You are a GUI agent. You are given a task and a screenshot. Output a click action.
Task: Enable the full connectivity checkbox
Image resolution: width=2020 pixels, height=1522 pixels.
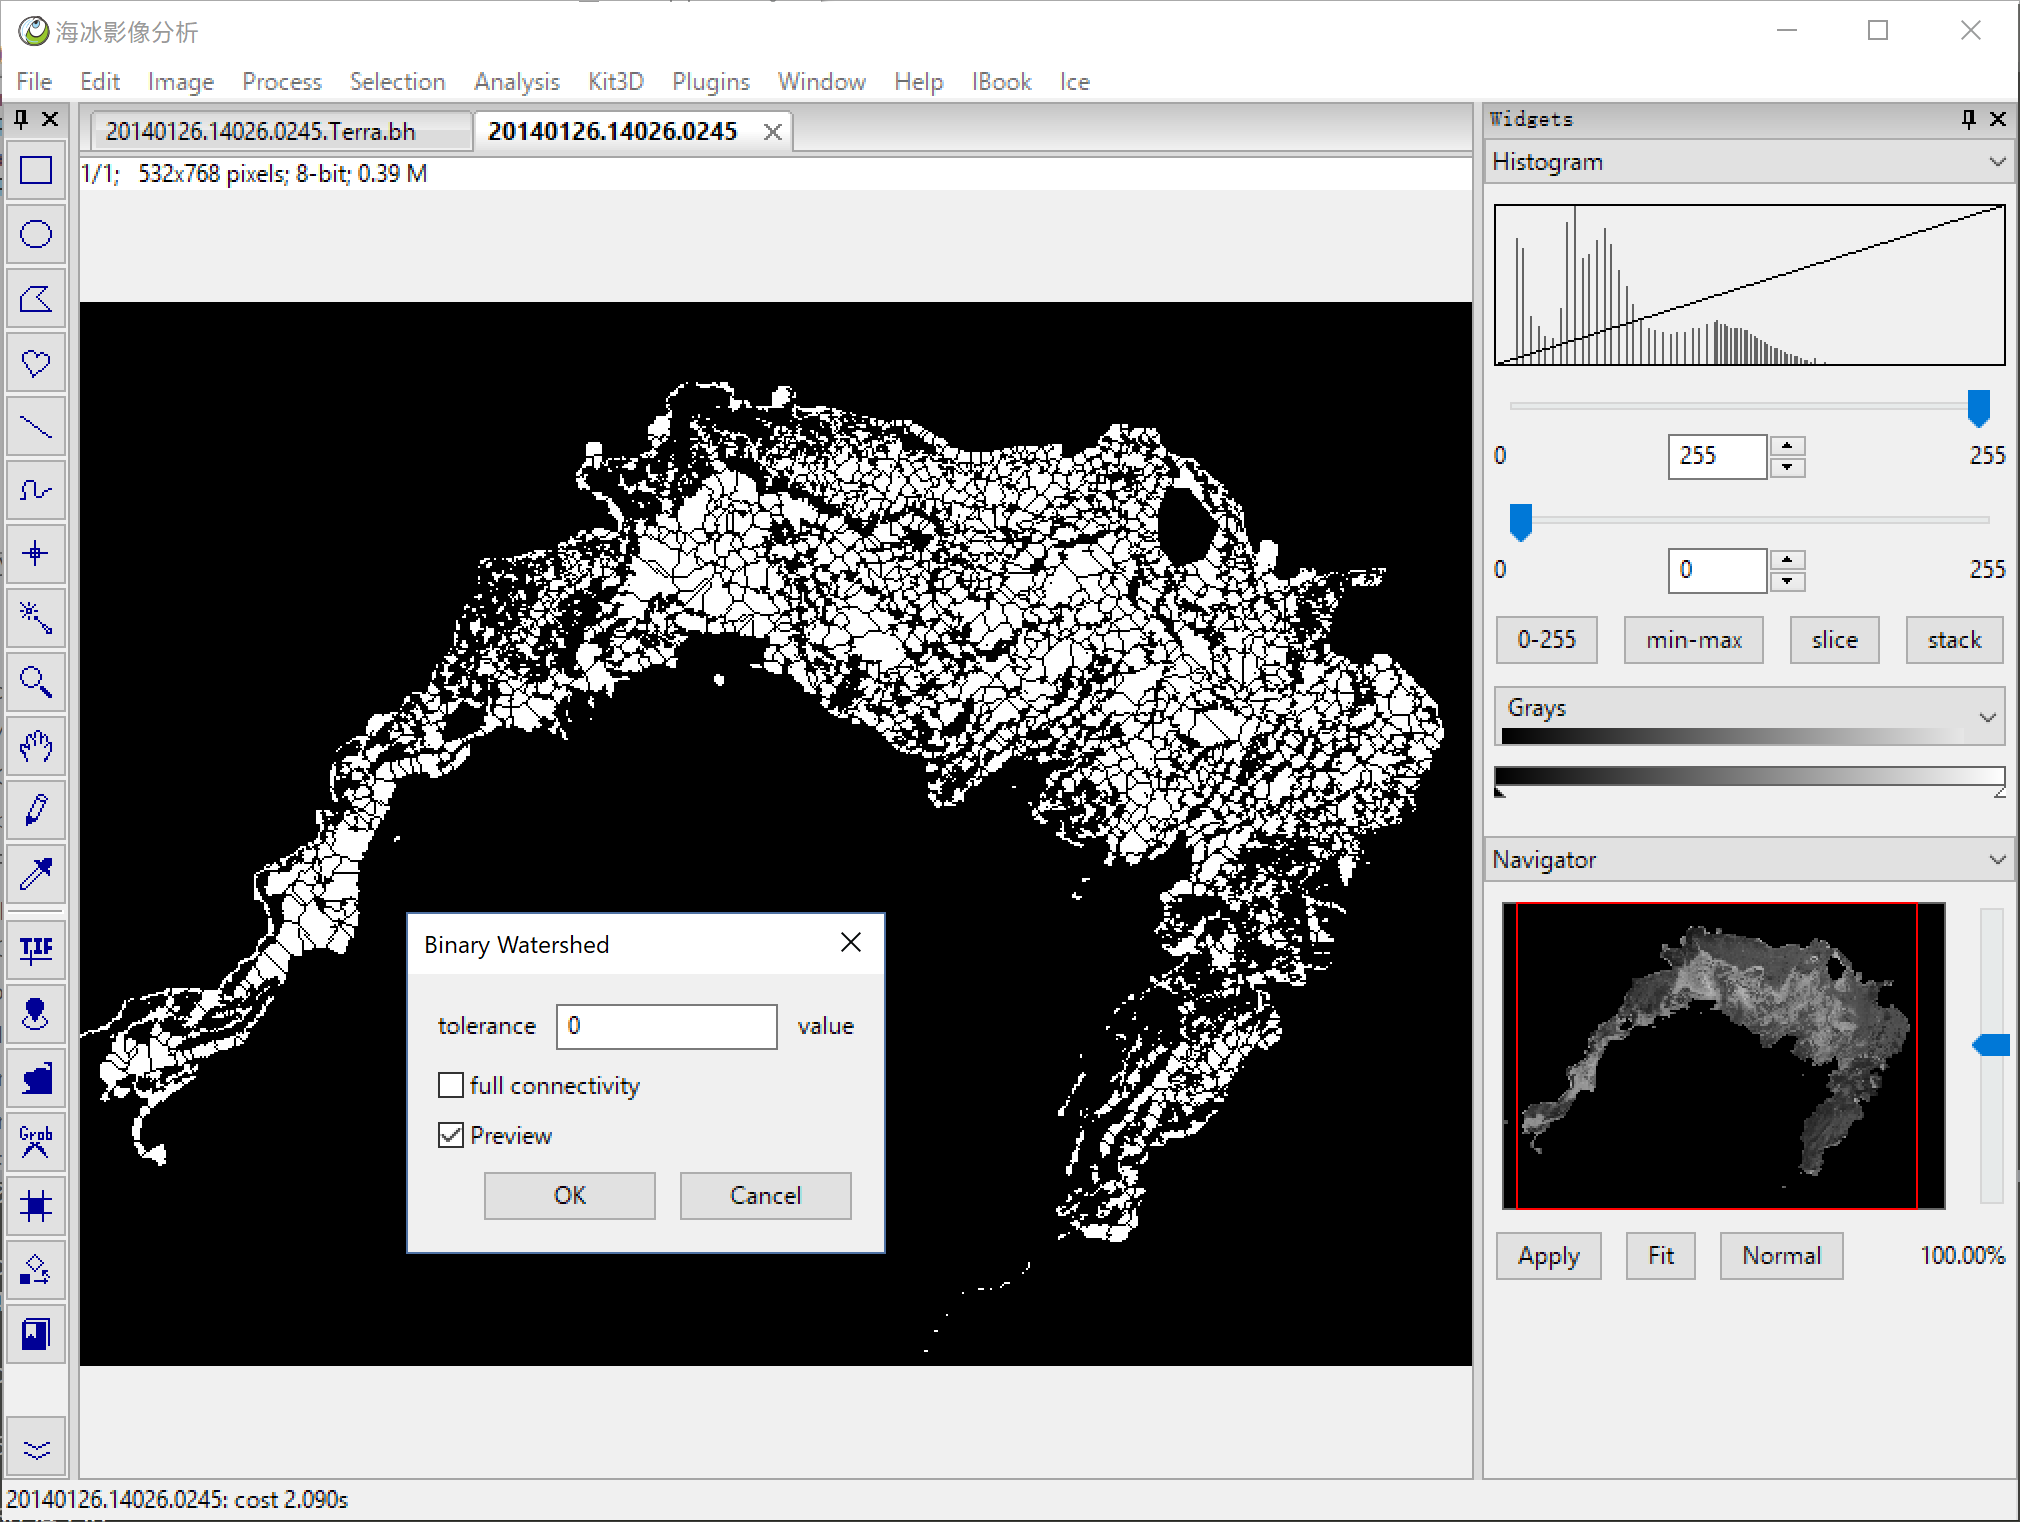click(451, 1085)
